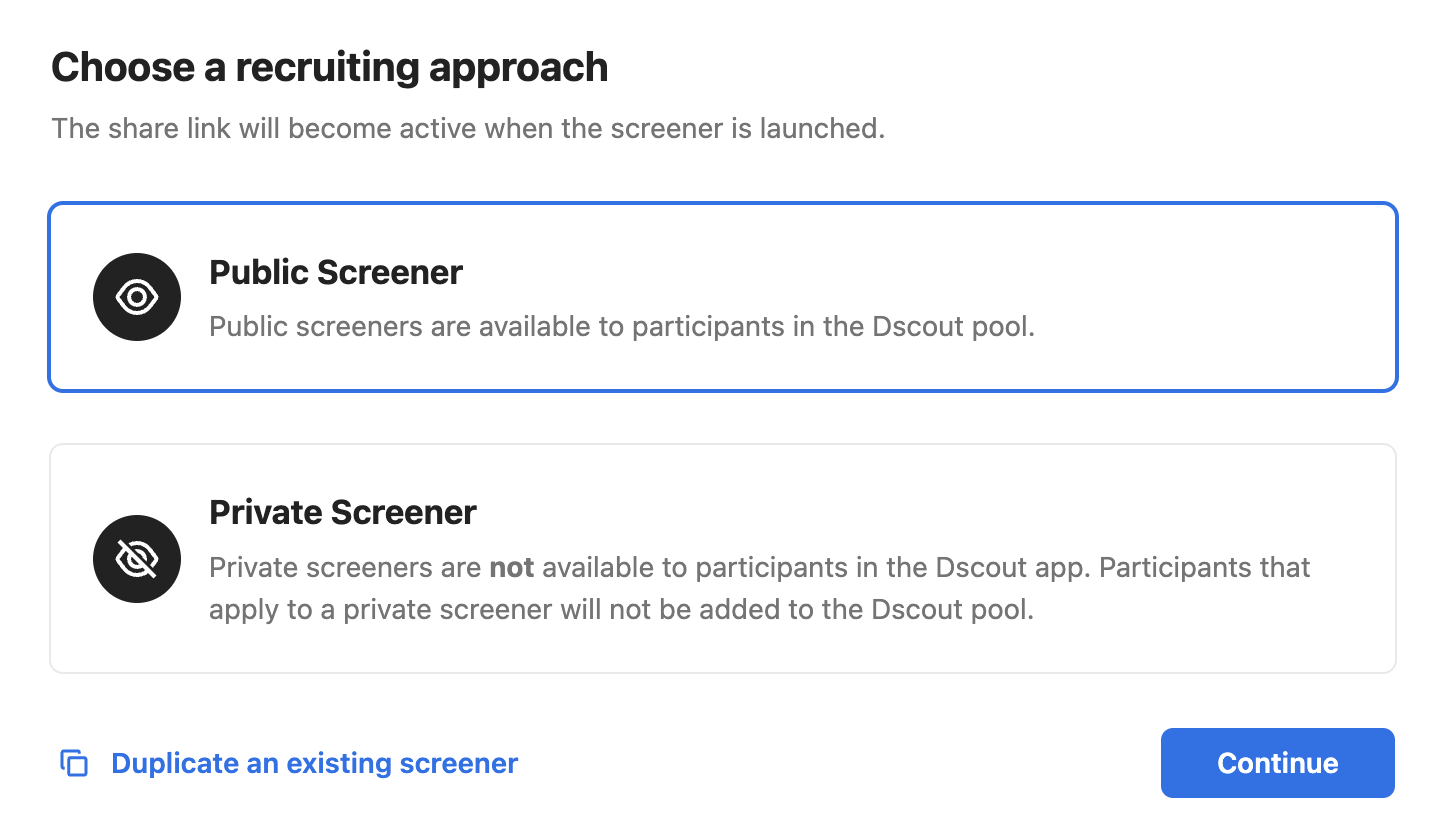
Task: Click empty space right of the Private Screener title
Action: tap(900, 512)
